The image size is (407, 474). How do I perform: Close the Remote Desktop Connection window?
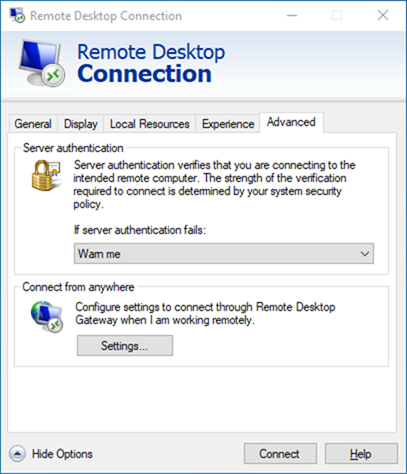click(383, 15)
